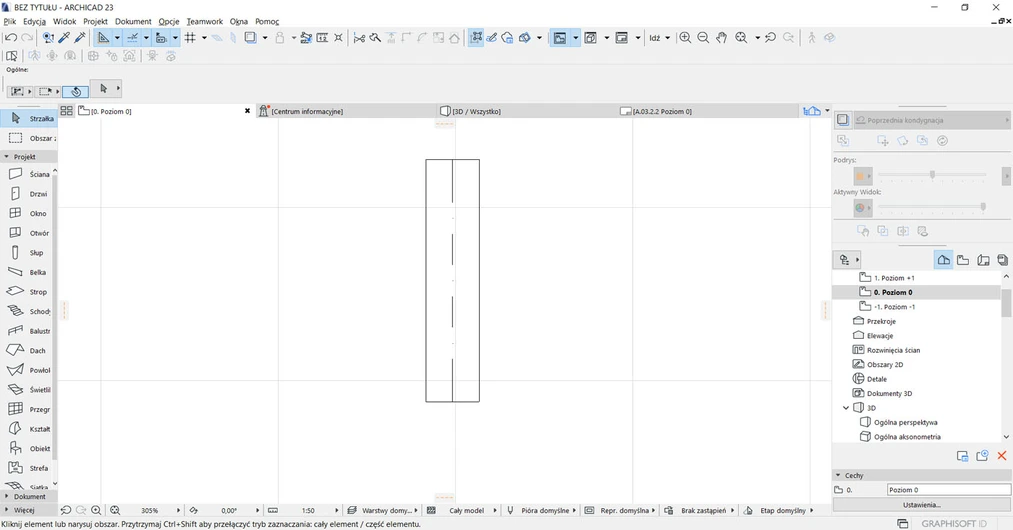Toggle the tab overview grid icon
The image size is (1013, 530).
pyautogui.click(x=67, y=111)
